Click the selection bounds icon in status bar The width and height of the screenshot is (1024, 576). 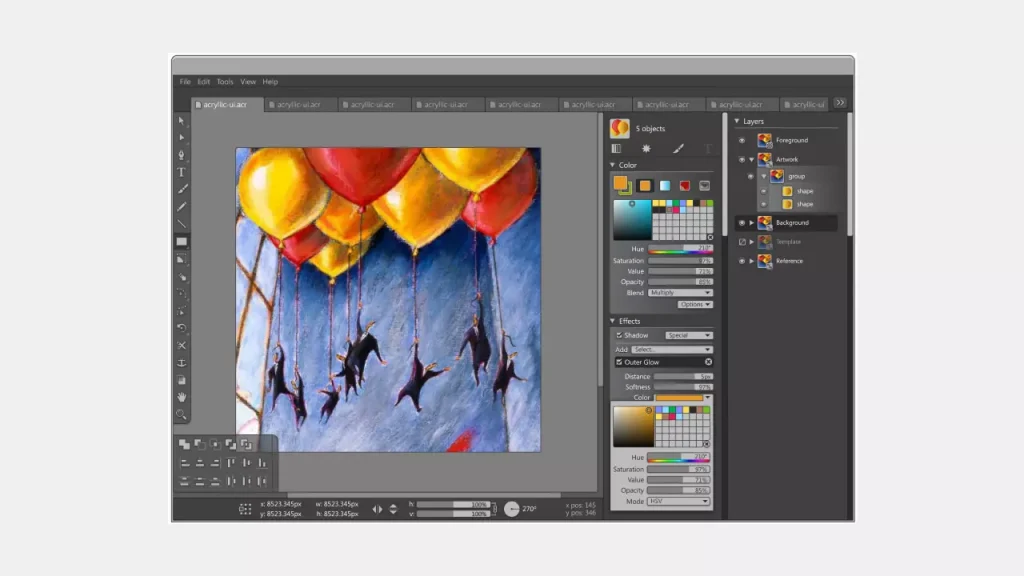pyautogui.click(x=245, y=509)
